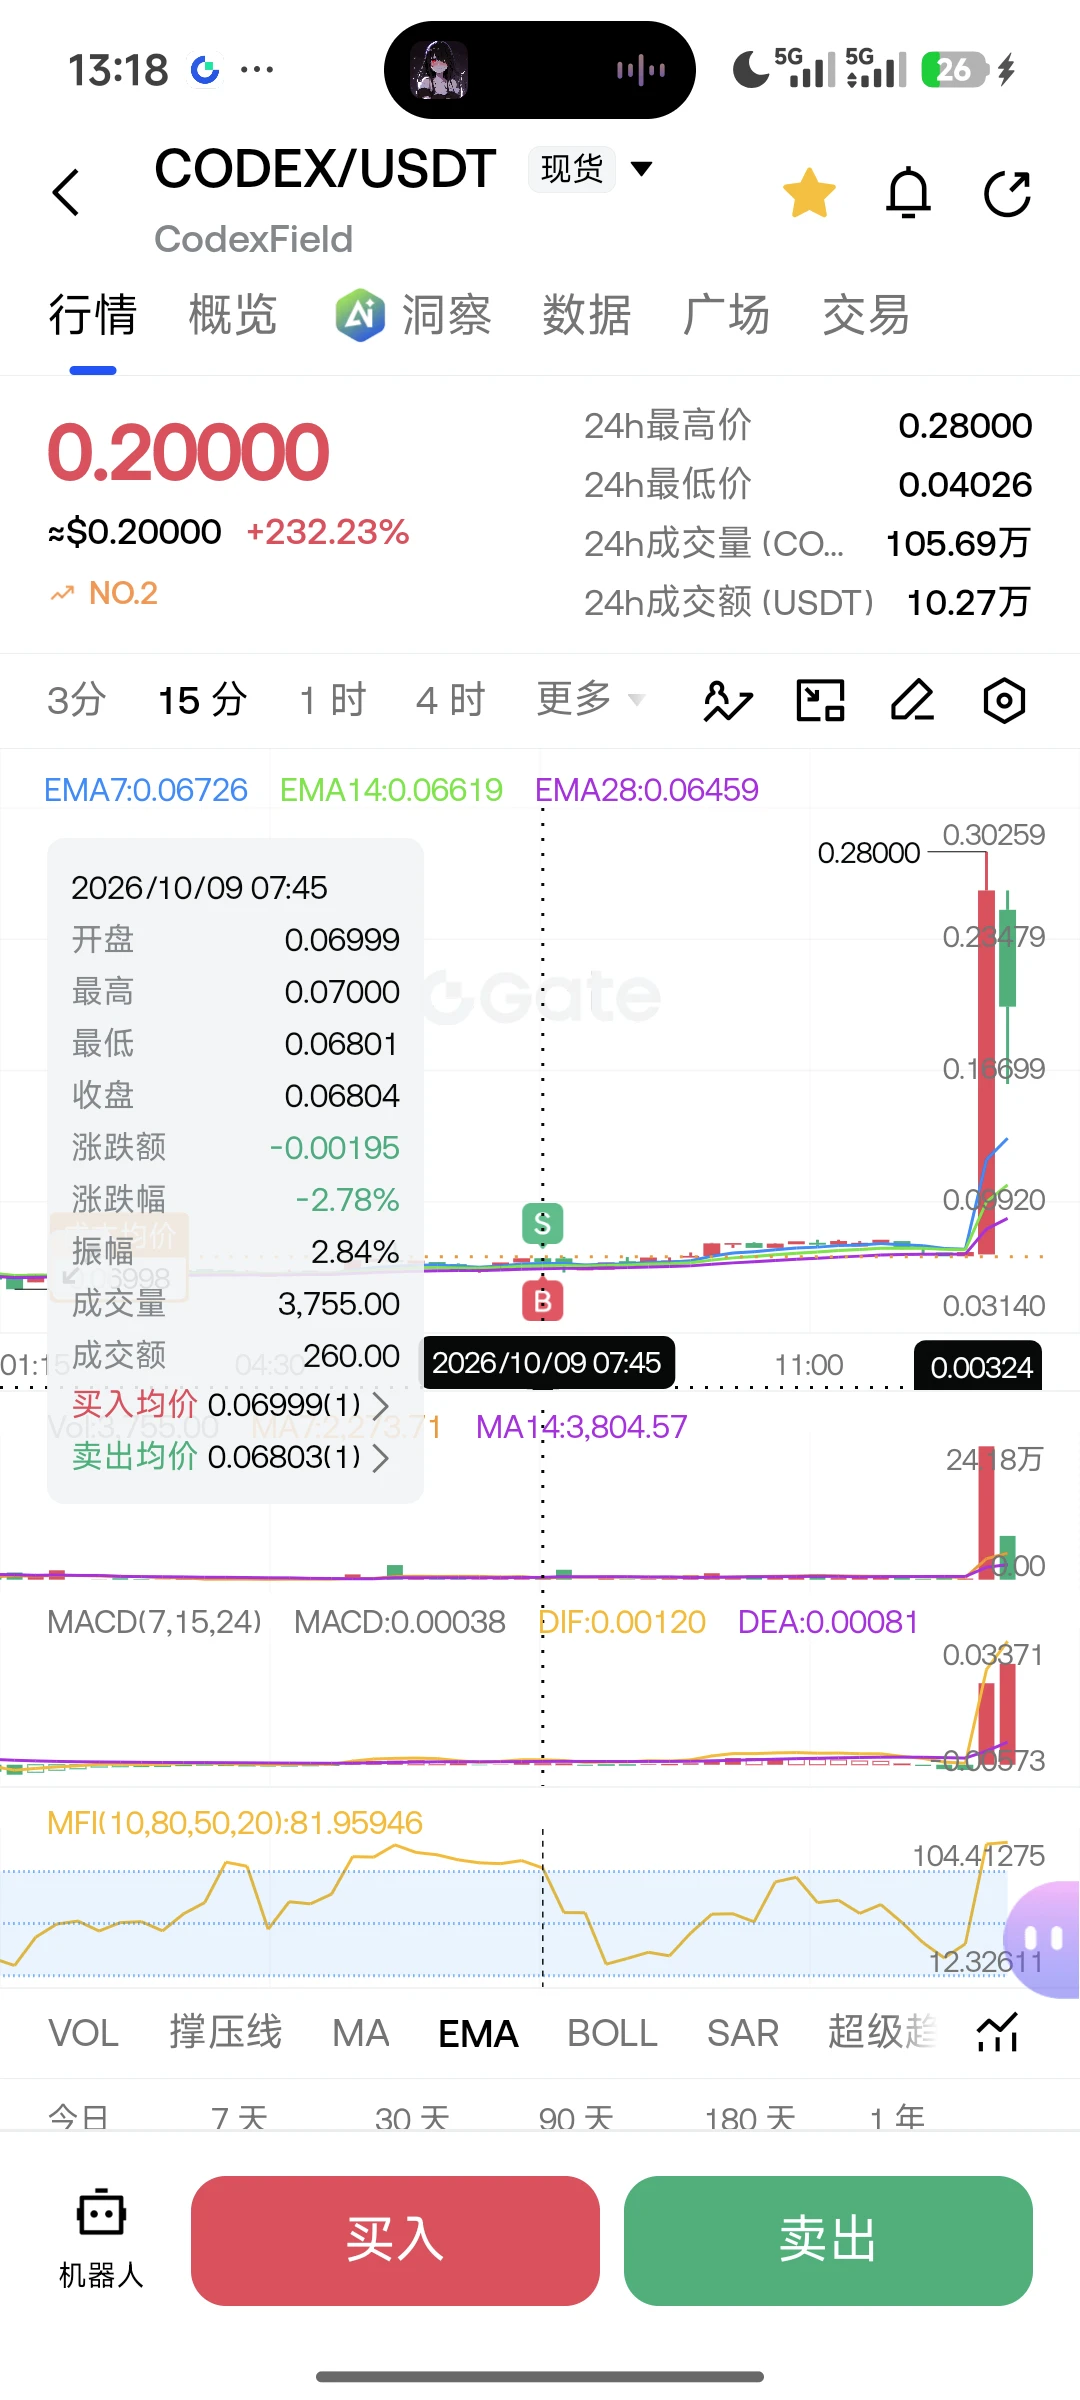Tap the red B buy marker
The height and width of the screenshot is (2400, 1080).
point(543,1301)
